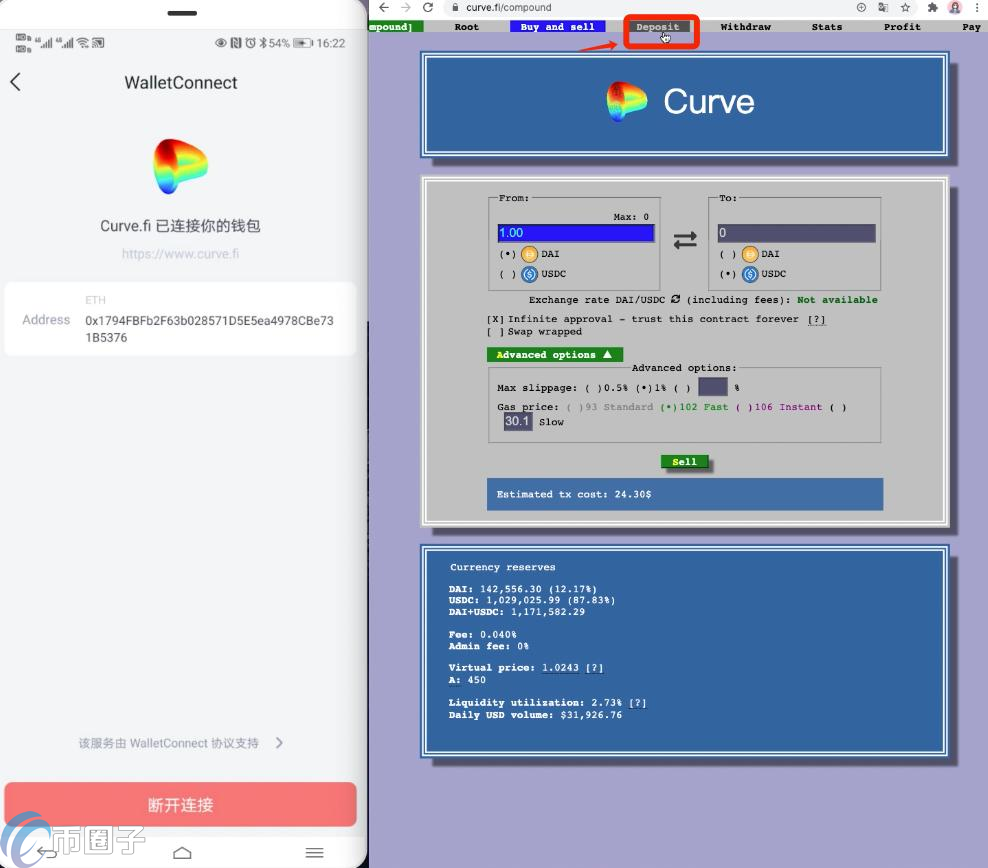Click the site lock icon in address bar
Screen dimensions: 988x868
455,8
